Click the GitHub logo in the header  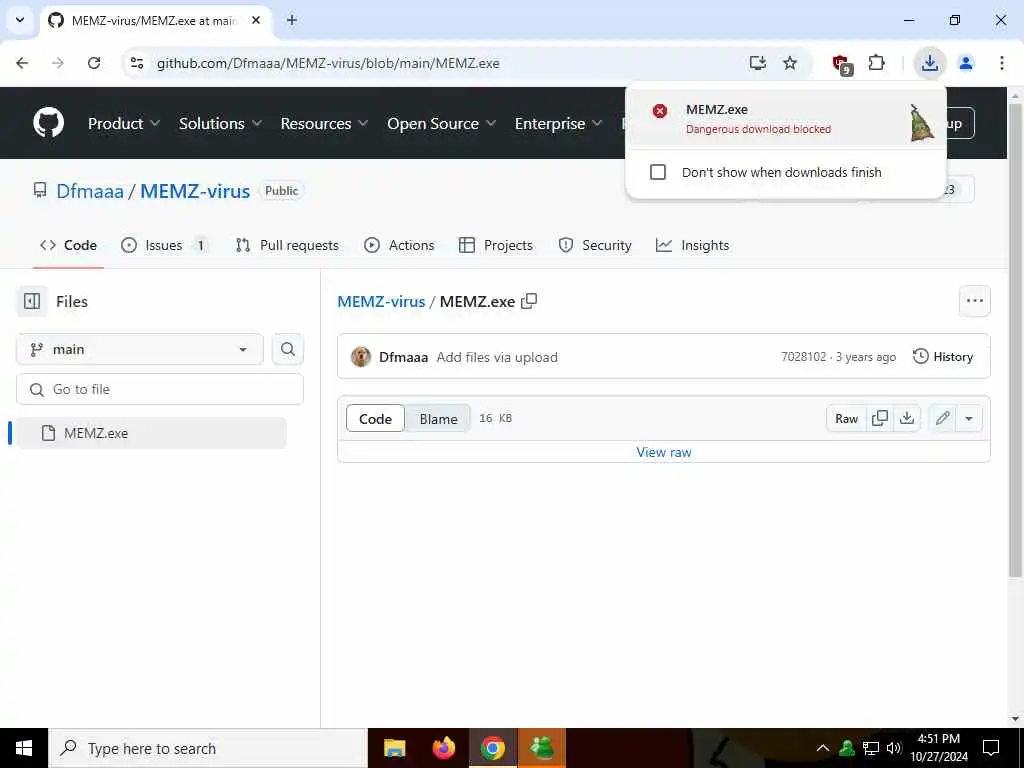click(x=48, y=123)
